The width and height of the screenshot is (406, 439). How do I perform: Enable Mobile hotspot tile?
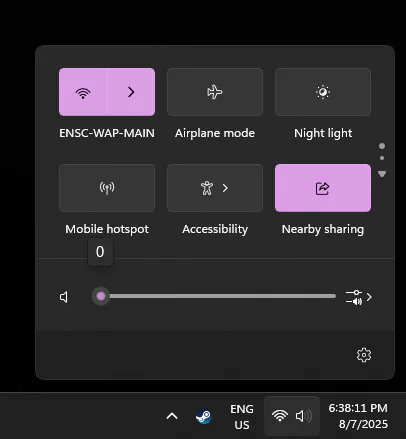[x=107, y=188]
